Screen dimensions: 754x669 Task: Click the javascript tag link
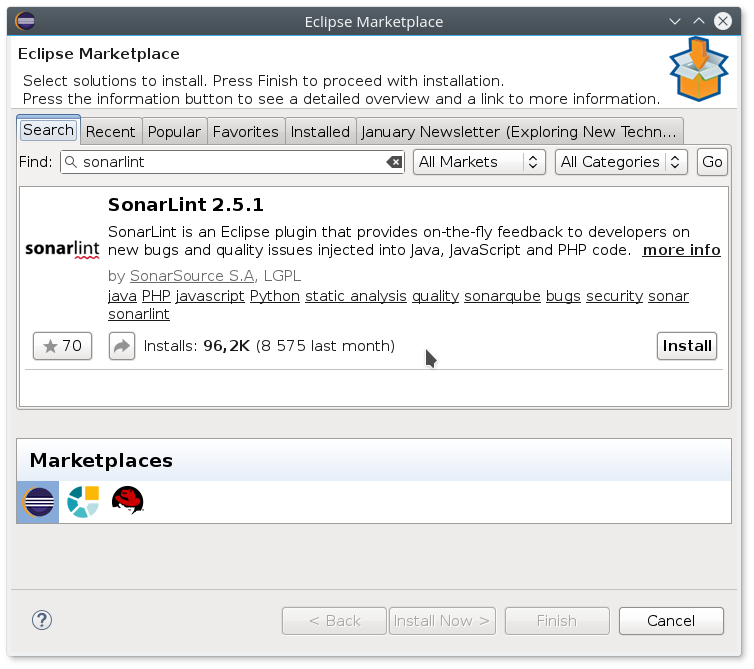pos(210,296)
